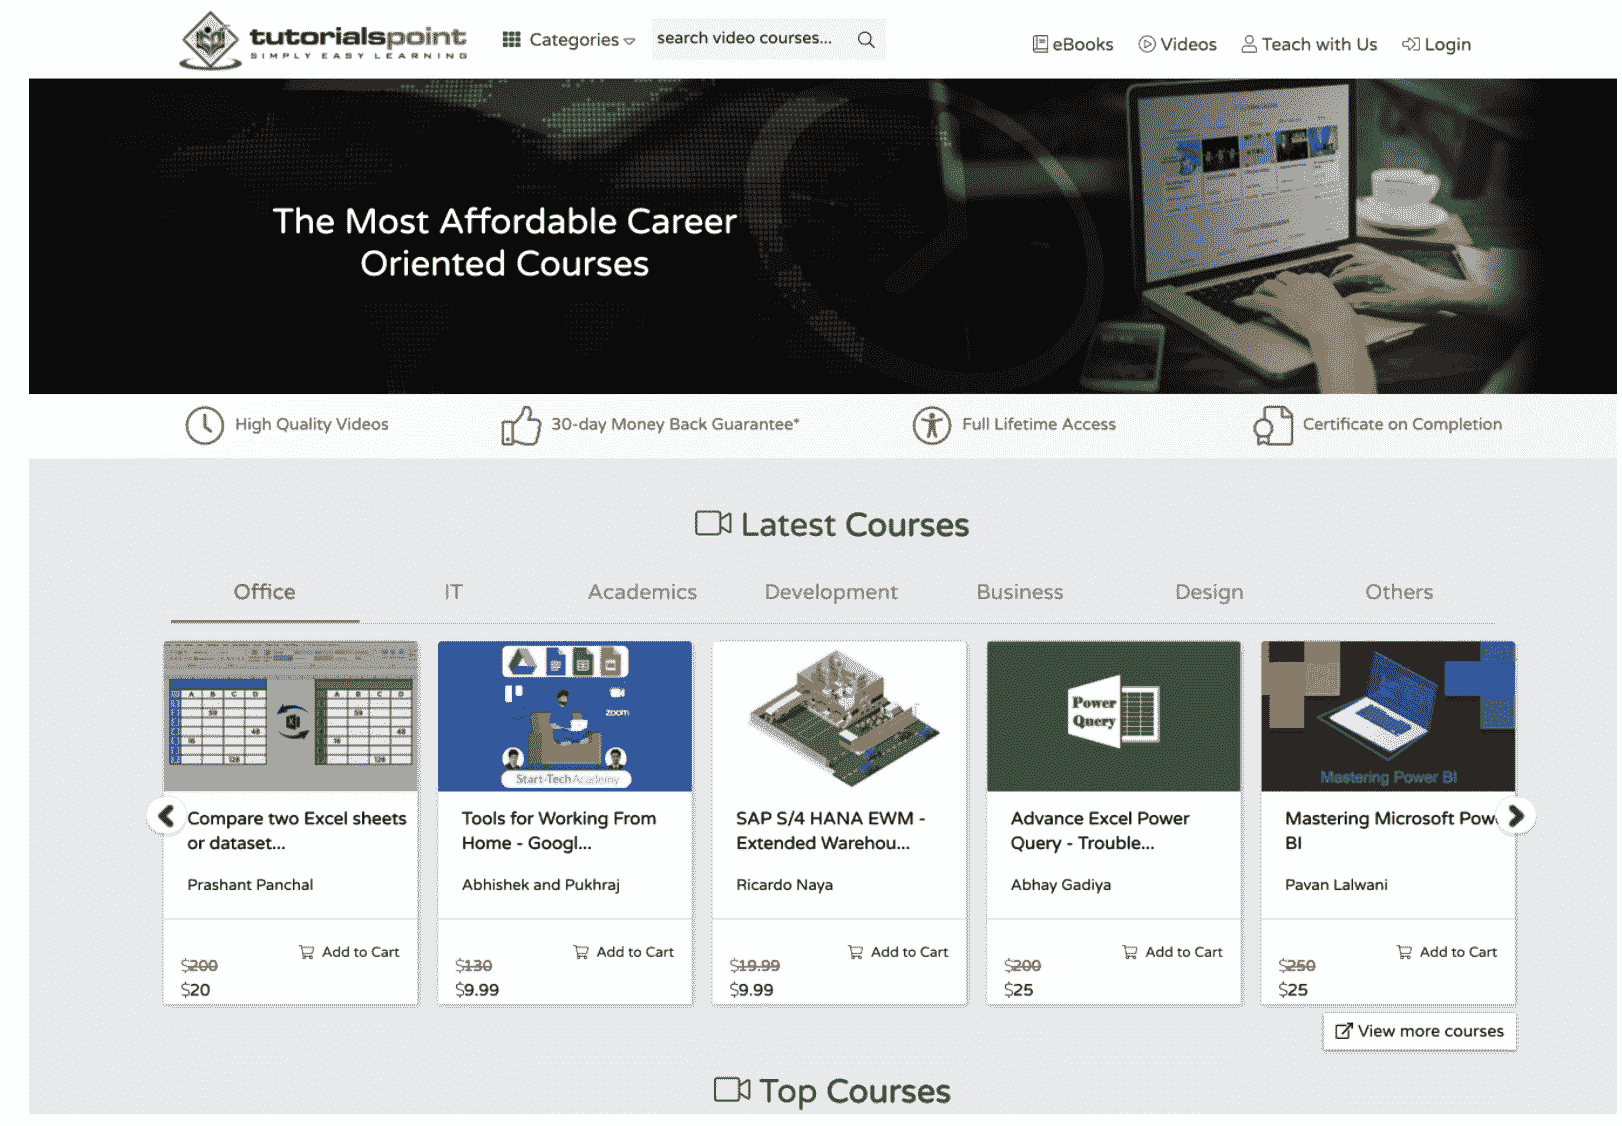Select the Design courses tab
The height and width of the screenshot is (1126, 1622).
coord(1208,592)
